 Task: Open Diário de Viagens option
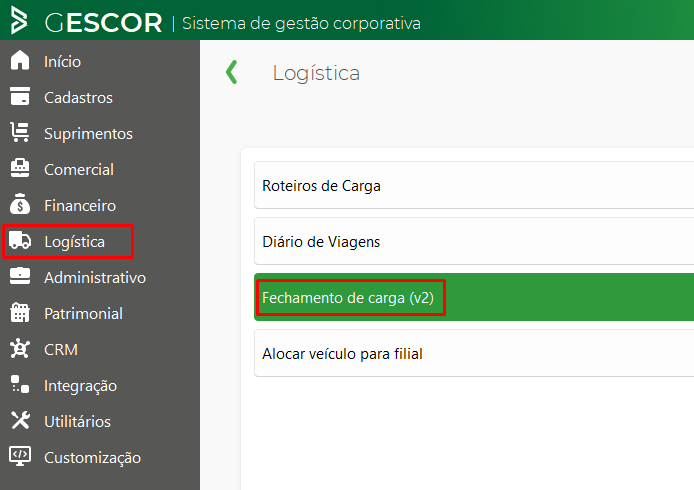[474, 241]
